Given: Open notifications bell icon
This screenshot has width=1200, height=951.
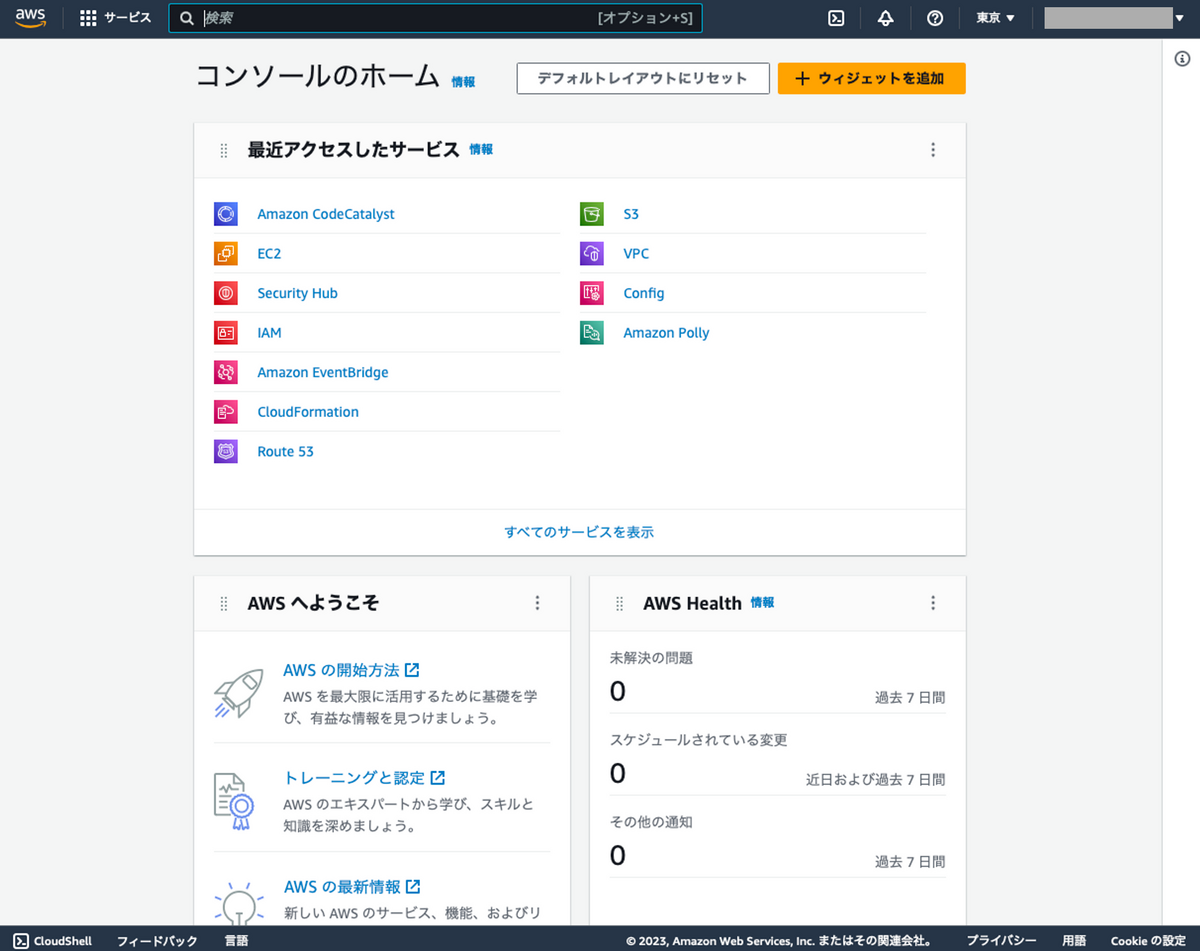Looking at the screenshot, I should point(885,18).
